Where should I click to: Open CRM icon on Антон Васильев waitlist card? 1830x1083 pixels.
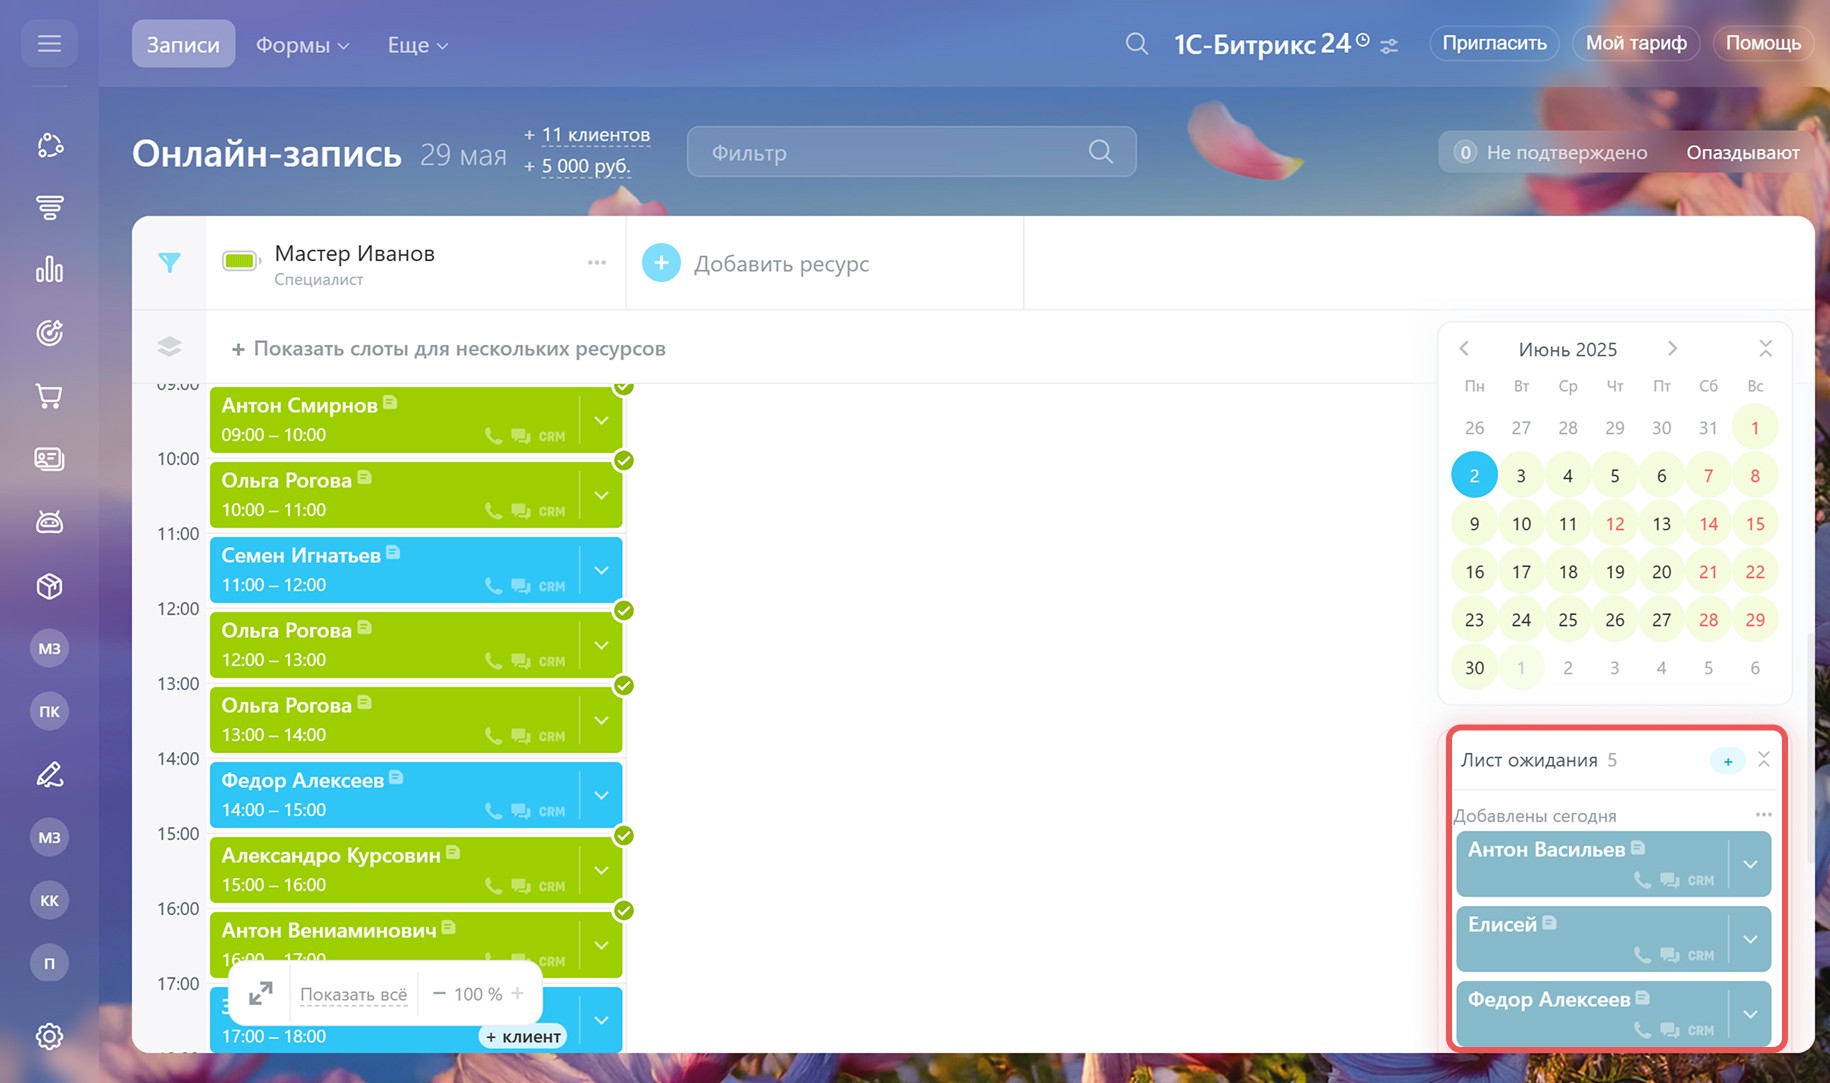coord(1701,880)
